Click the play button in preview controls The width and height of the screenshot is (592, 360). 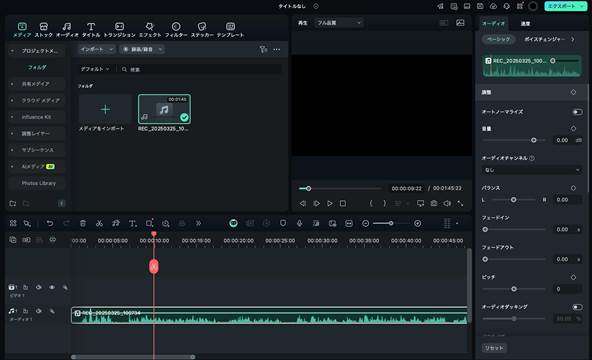(x=330, y=203)
